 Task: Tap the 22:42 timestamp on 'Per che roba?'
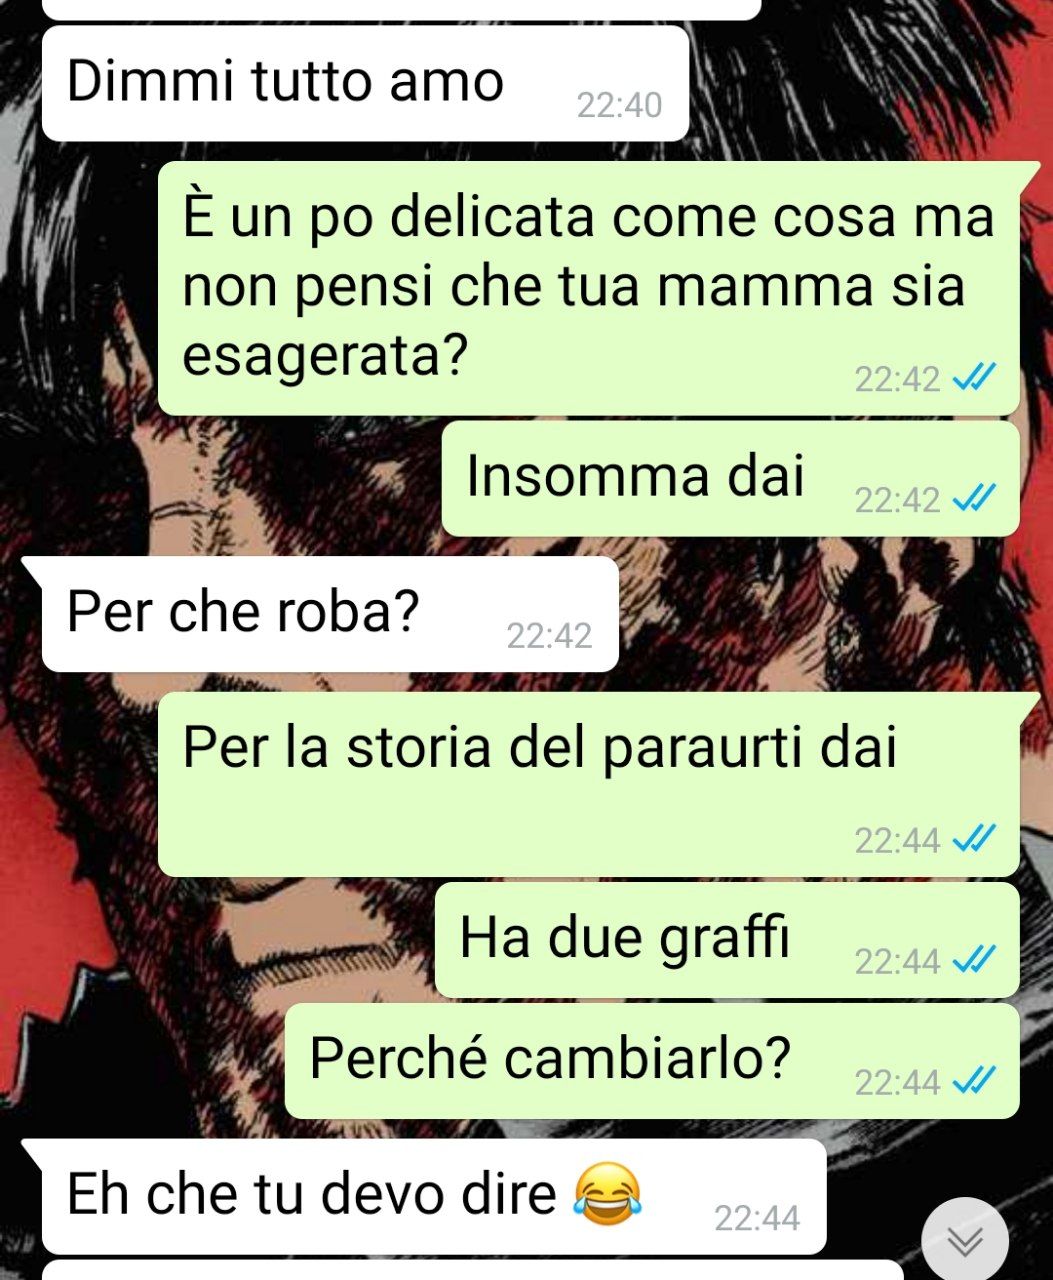pos(549,635)
